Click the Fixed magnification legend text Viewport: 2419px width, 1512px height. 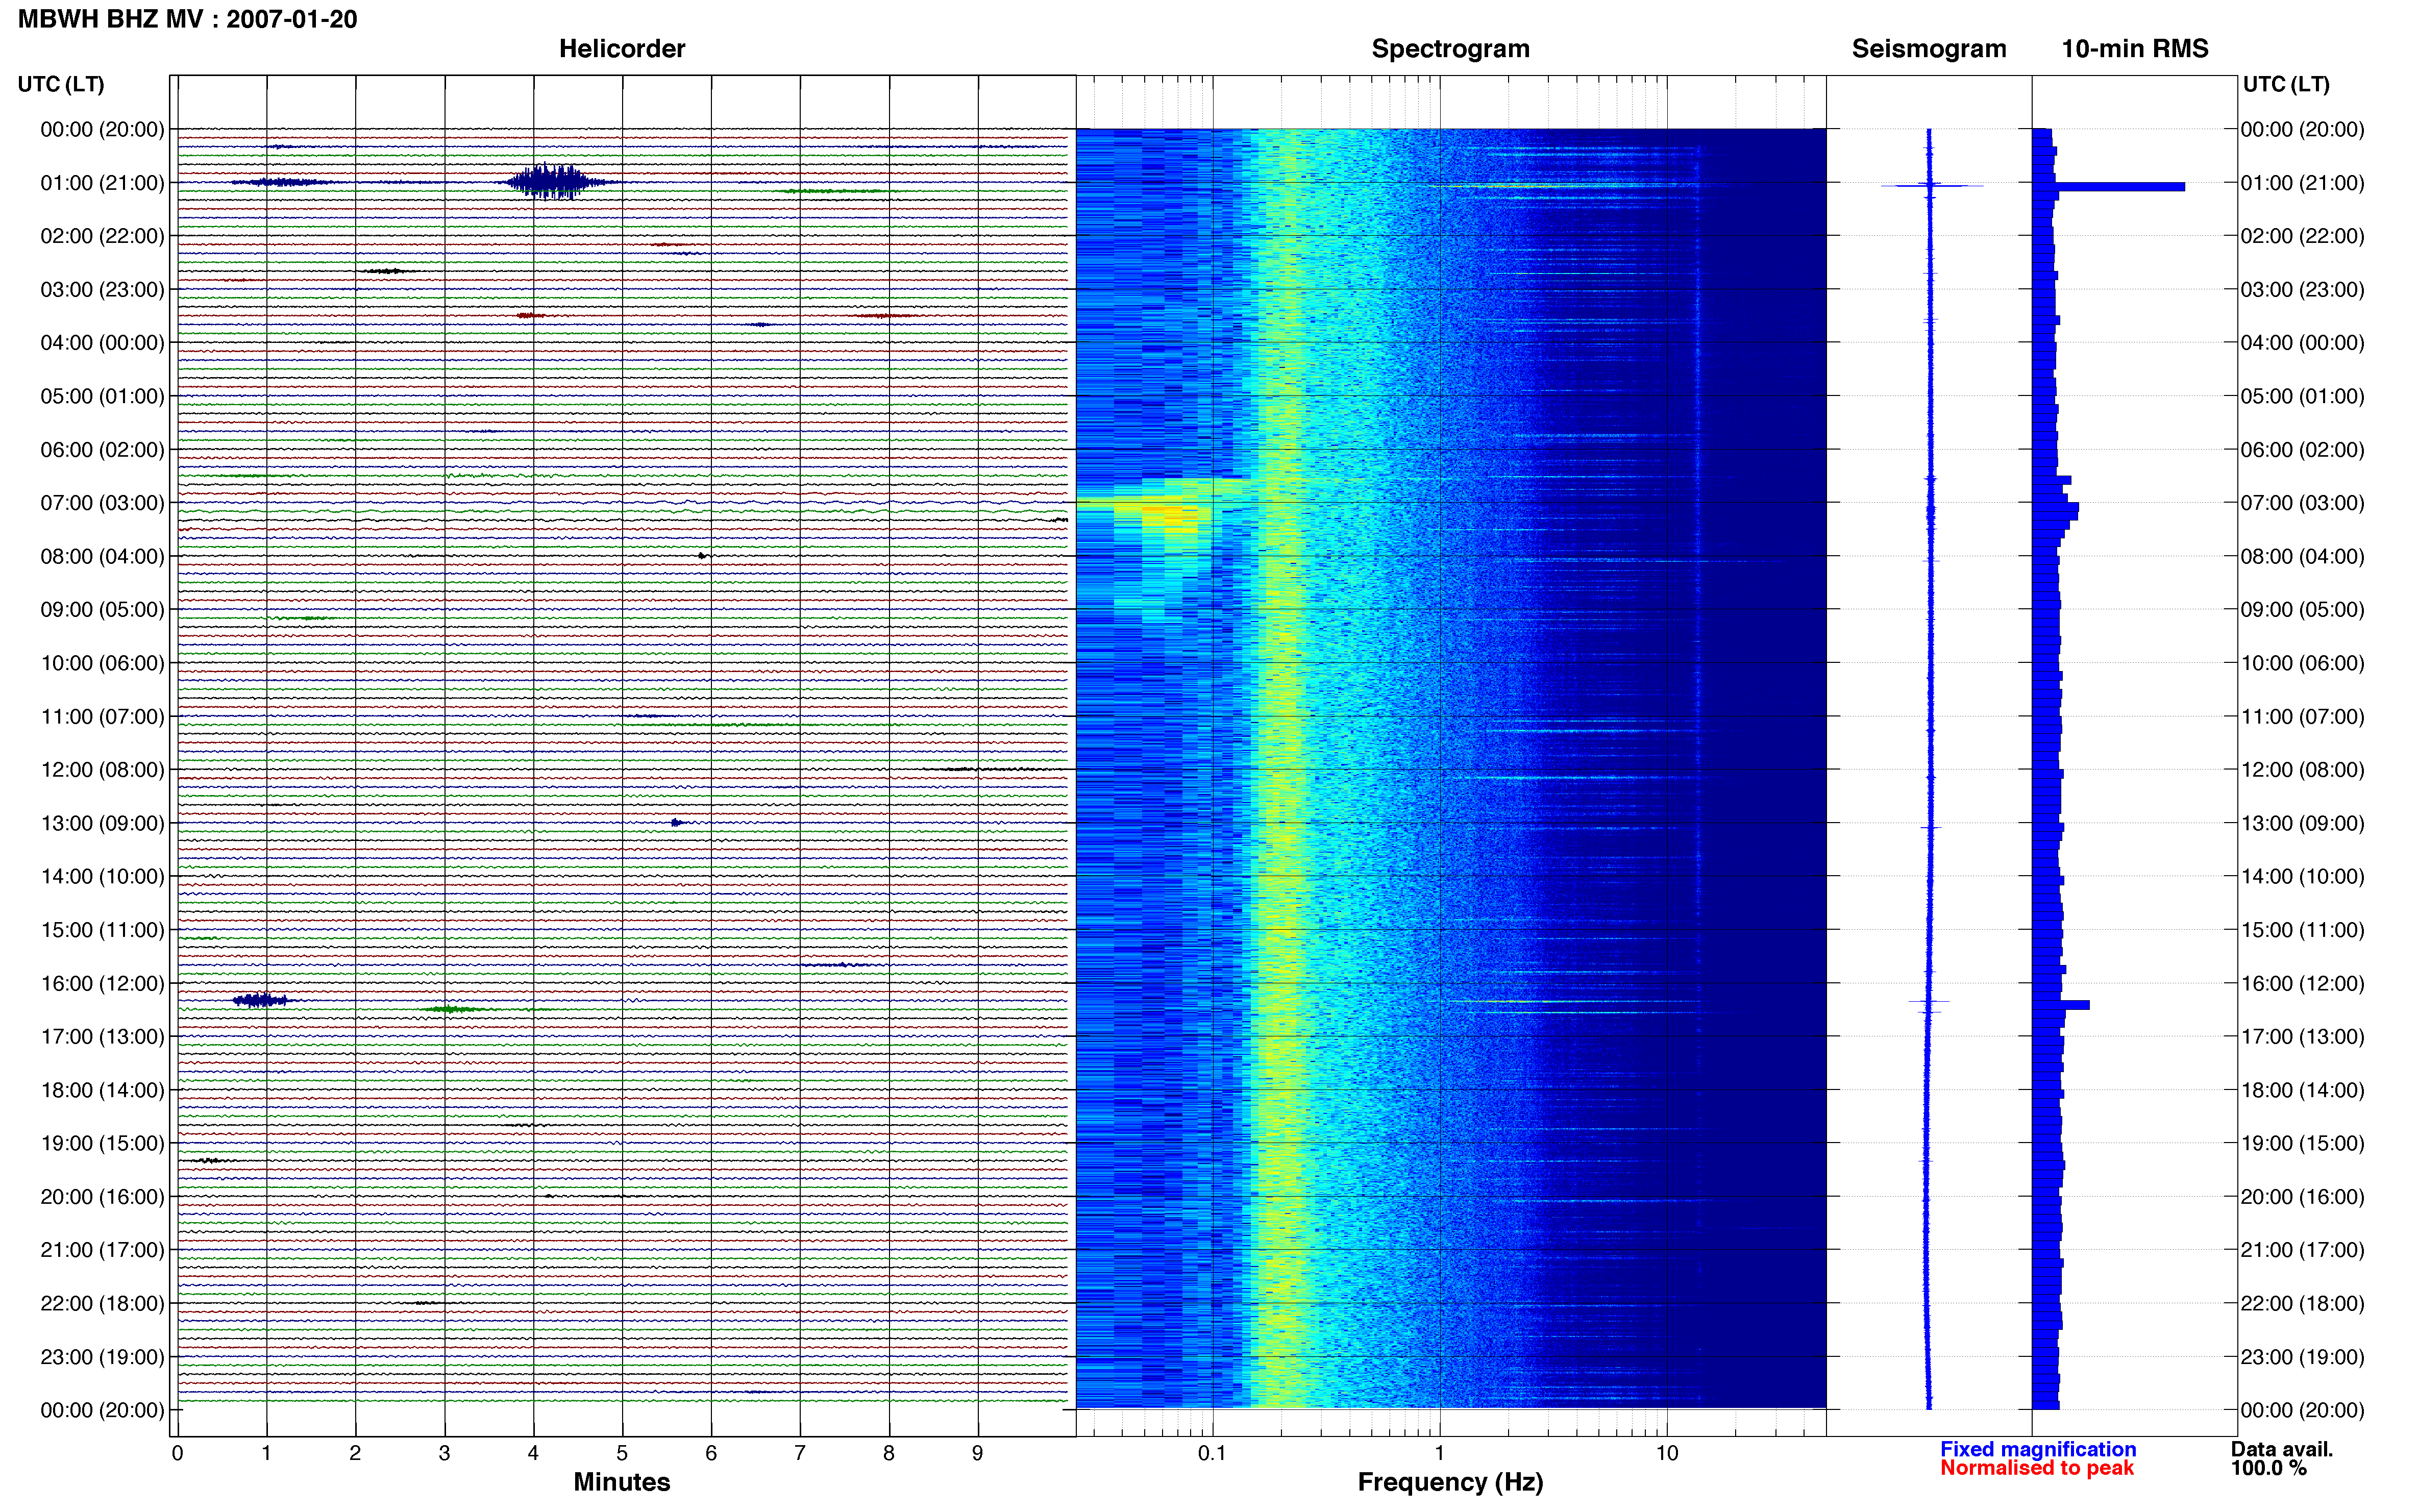point(2038,1449)
